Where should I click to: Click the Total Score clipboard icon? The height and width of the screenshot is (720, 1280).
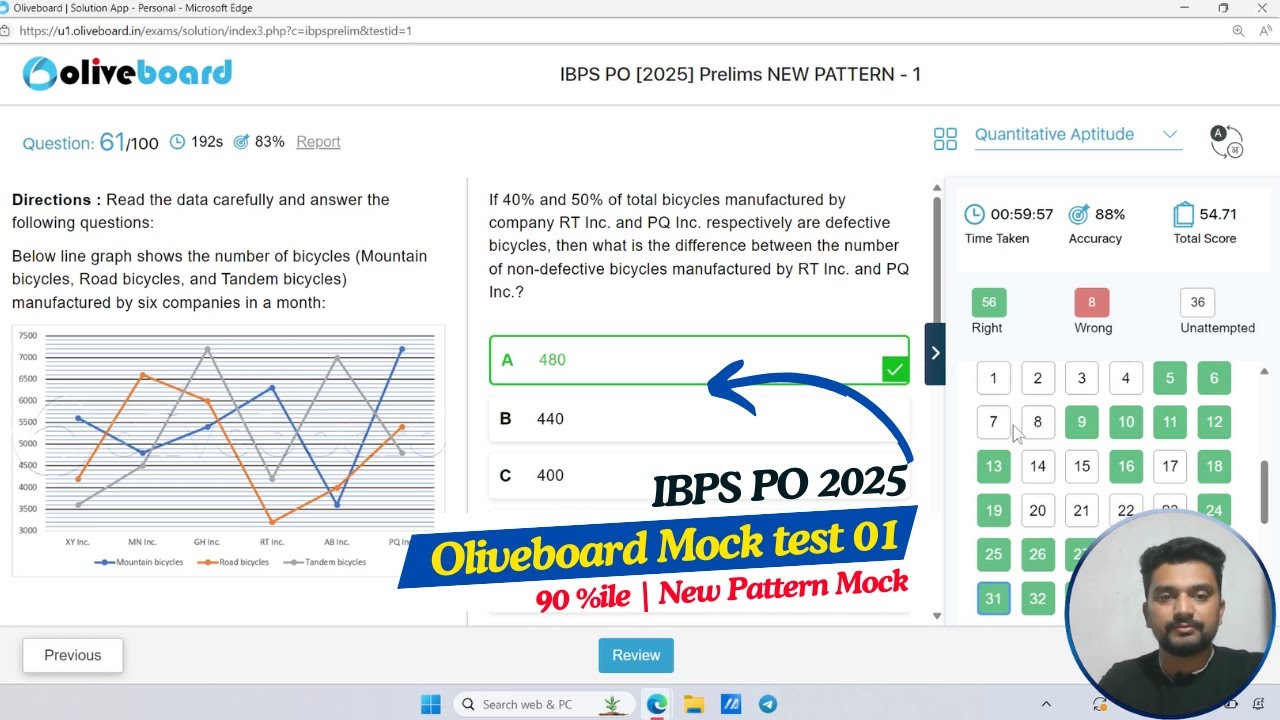pos(1184,214)
